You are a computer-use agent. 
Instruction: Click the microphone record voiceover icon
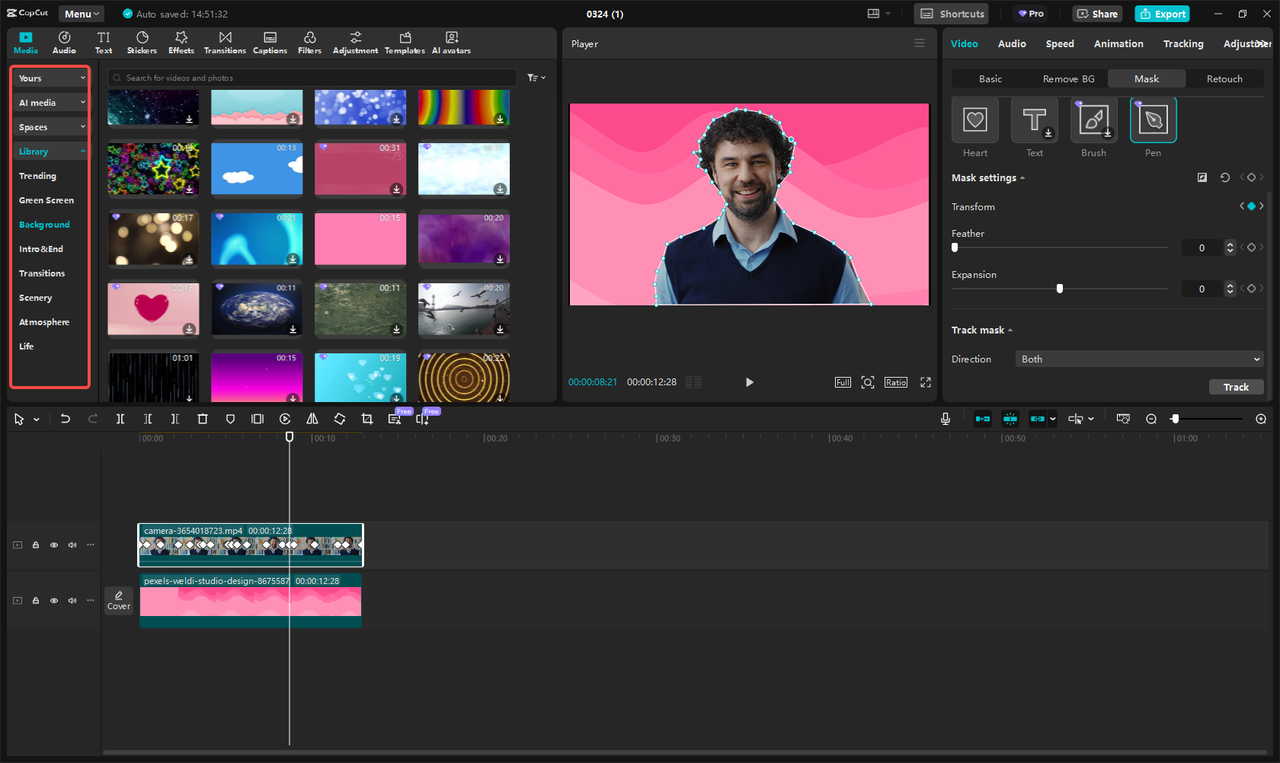[x=945, y=419]
